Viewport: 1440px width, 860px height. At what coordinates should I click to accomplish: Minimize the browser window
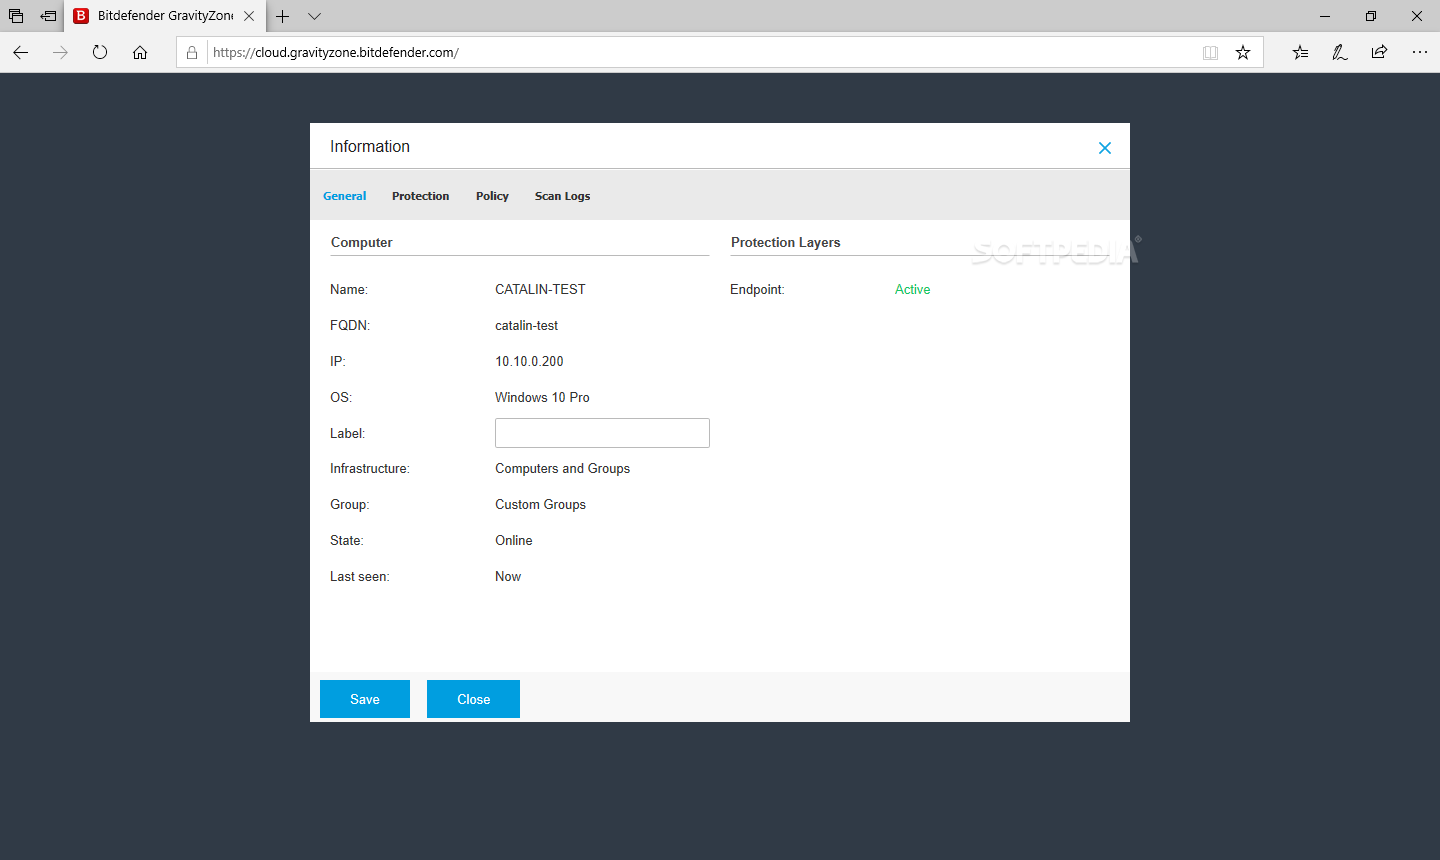(1325, 16)
